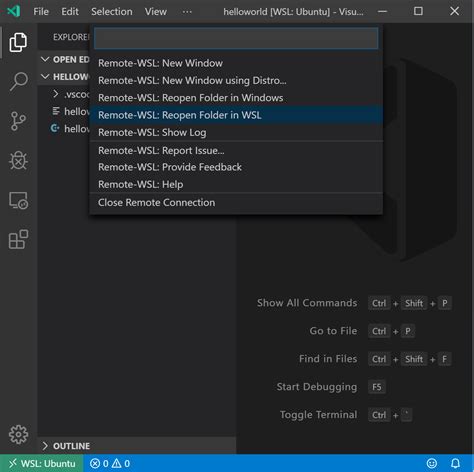Open errors and warnings status item
The height and width of the screenshot is (472, 474).
(x=110, y=463)
